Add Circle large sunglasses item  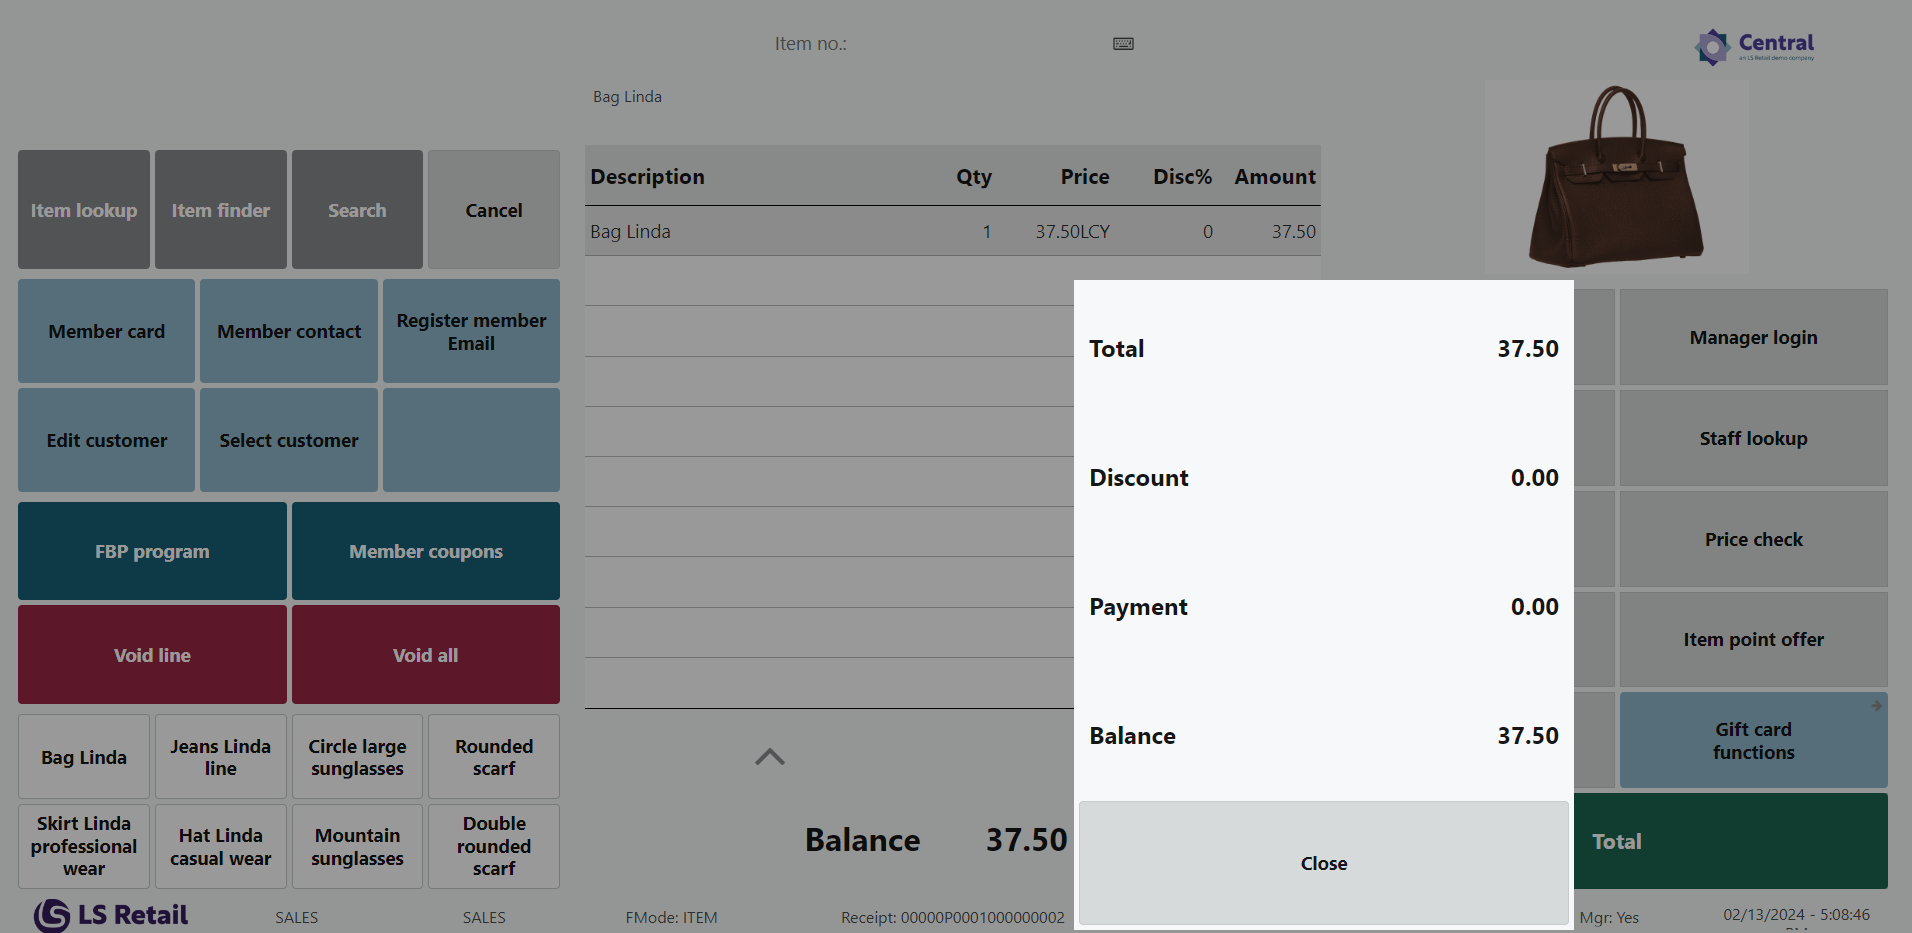[357, 757]
